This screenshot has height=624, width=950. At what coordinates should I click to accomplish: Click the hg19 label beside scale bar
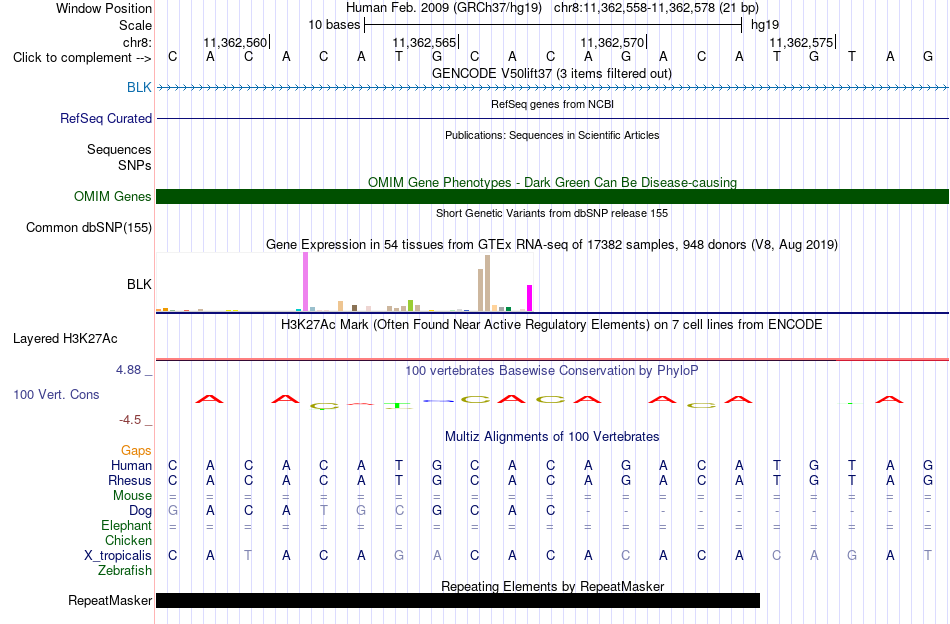(765, 25)
